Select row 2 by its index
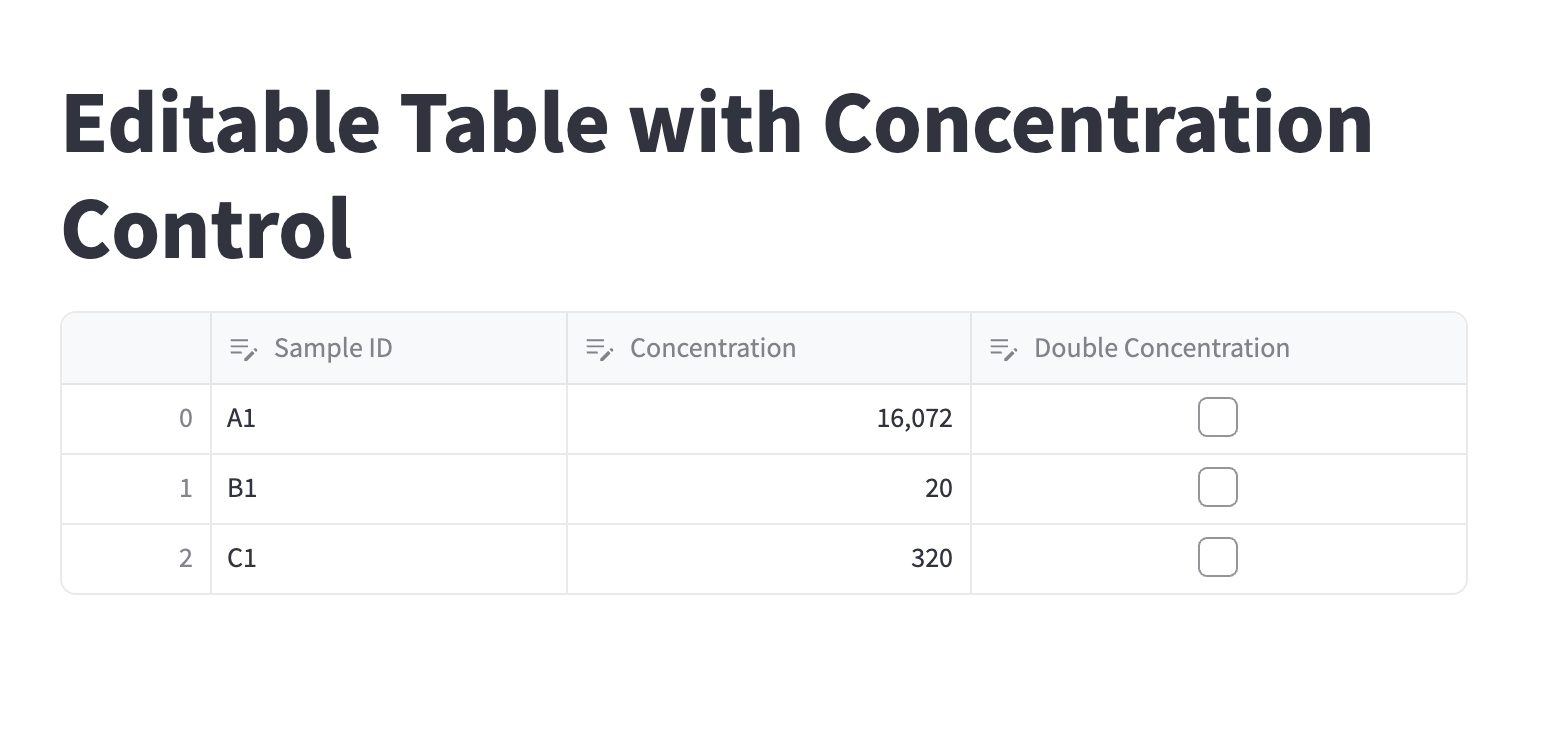1554x738 pixels. [137, 559]
